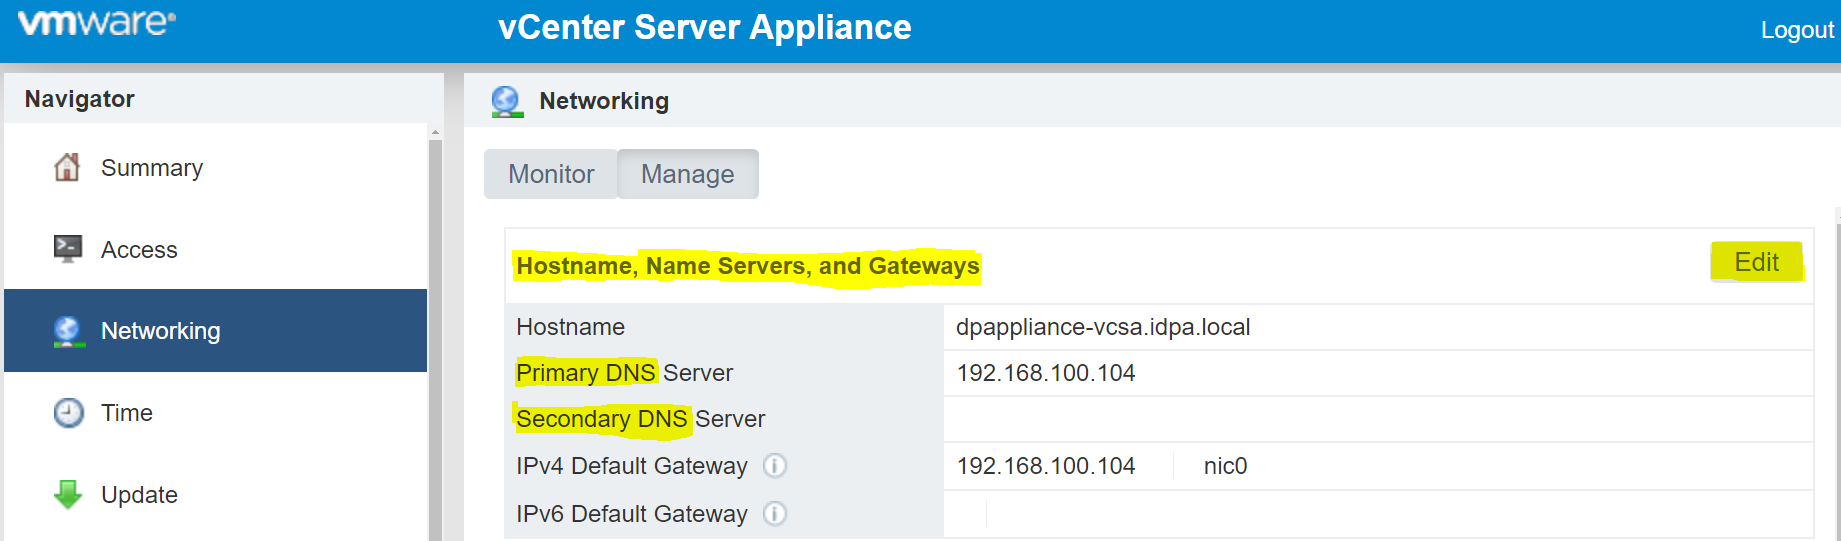1841x541 pixels.
Task: Open the Access page
Action: 139,250
